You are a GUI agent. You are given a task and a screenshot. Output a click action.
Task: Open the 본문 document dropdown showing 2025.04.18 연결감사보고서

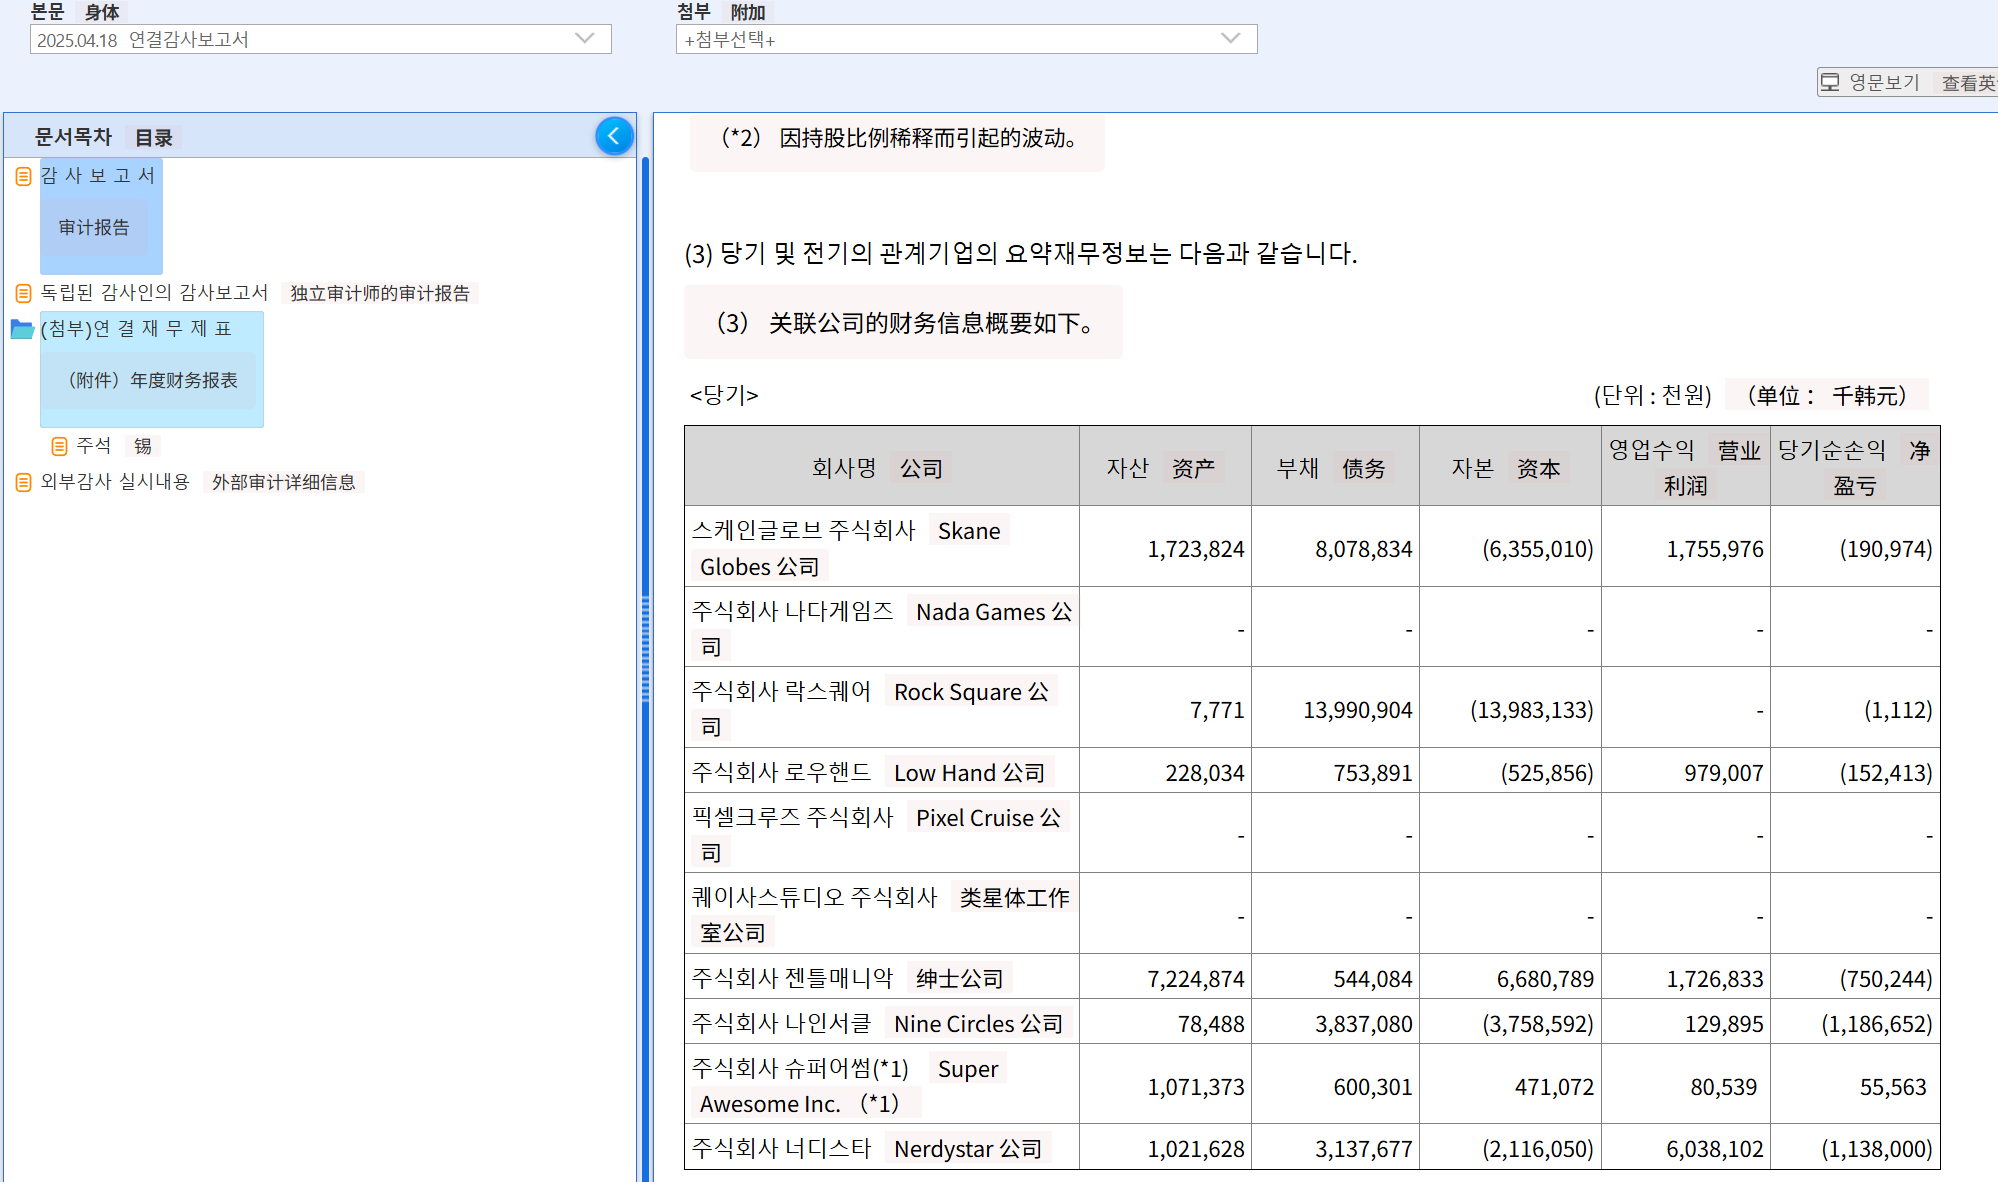[x=321, y=39]
